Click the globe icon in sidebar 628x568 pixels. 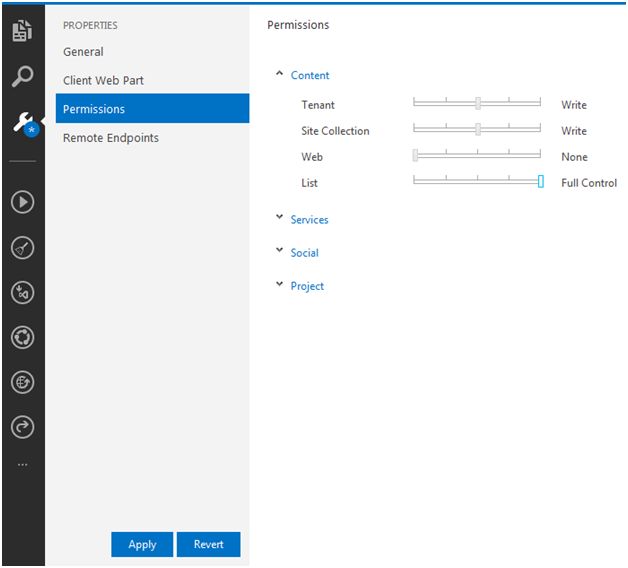pos(22,382)
